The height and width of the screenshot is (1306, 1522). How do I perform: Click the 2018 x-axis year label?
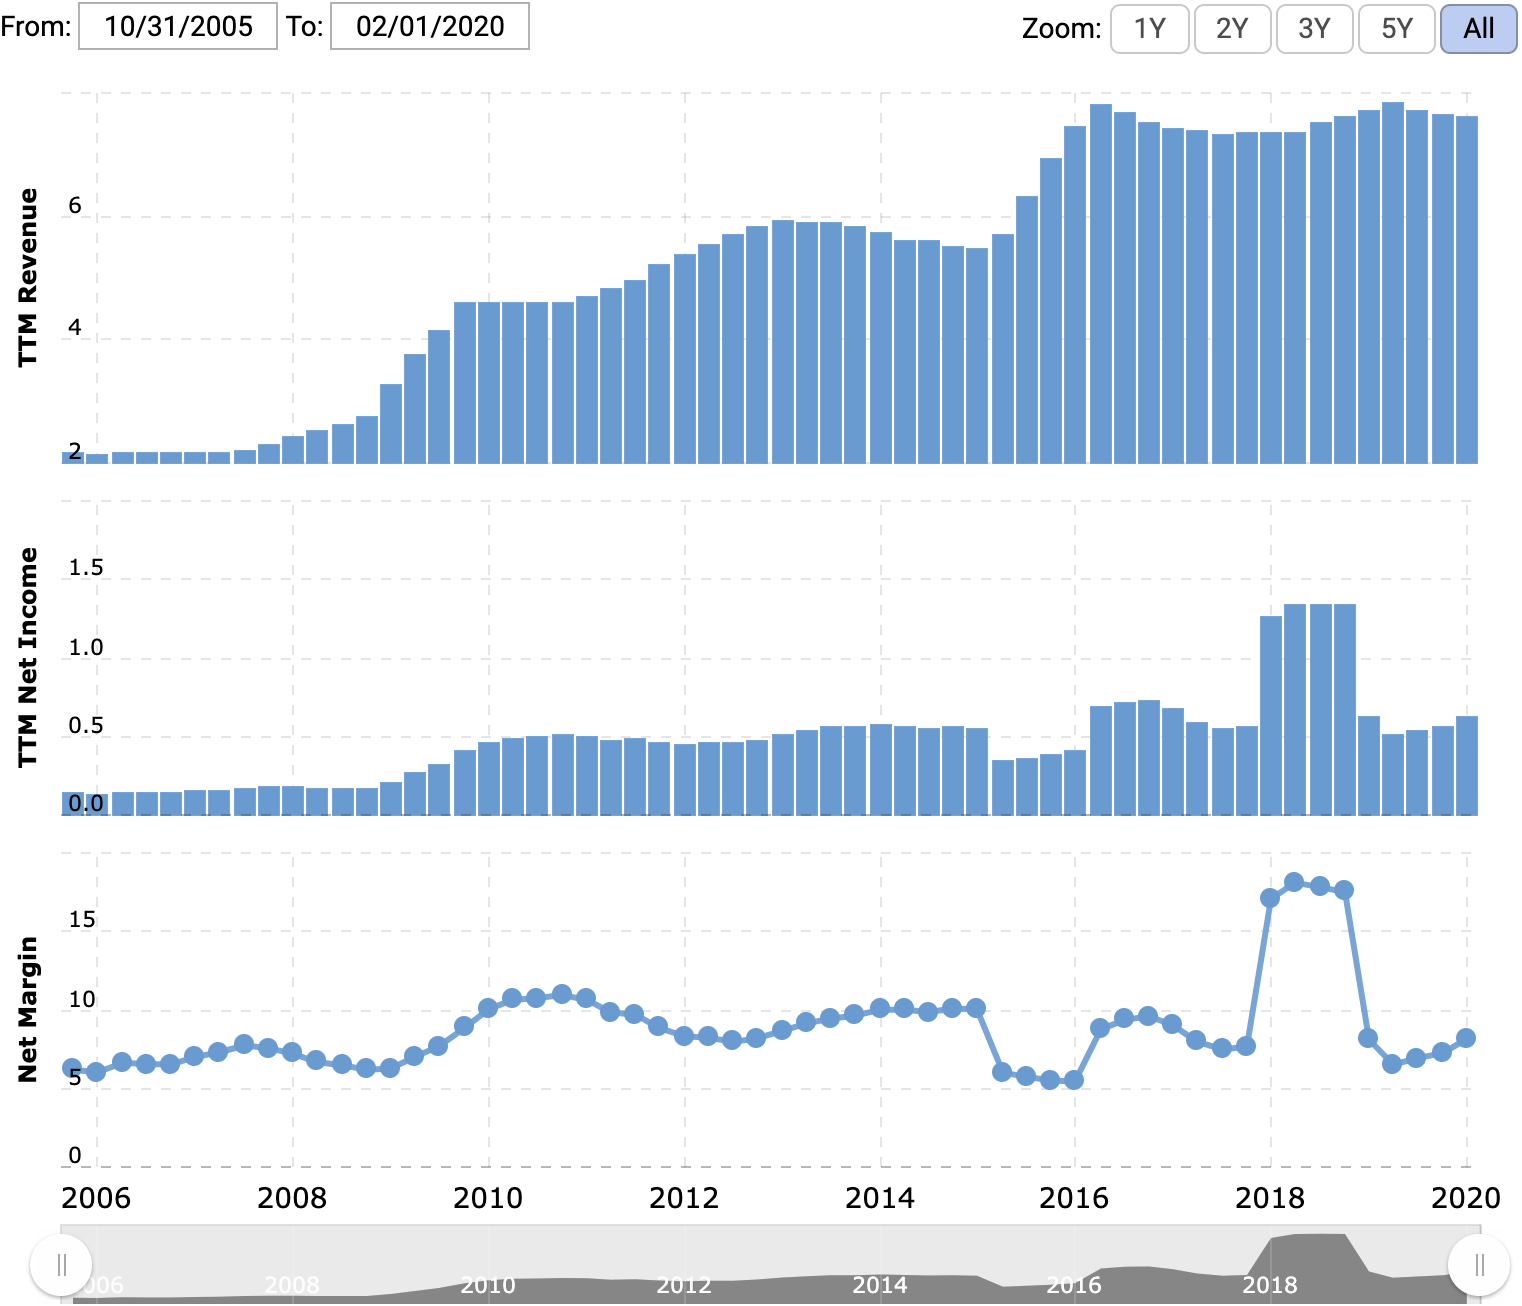pos(1270,1198)
